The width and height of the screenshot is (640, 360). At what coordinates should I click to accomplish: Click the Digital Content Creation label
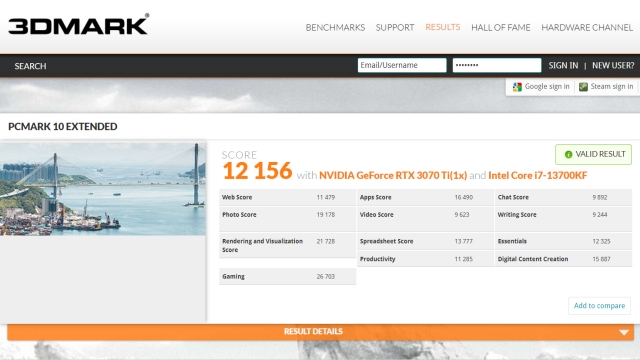coord(533,259)
